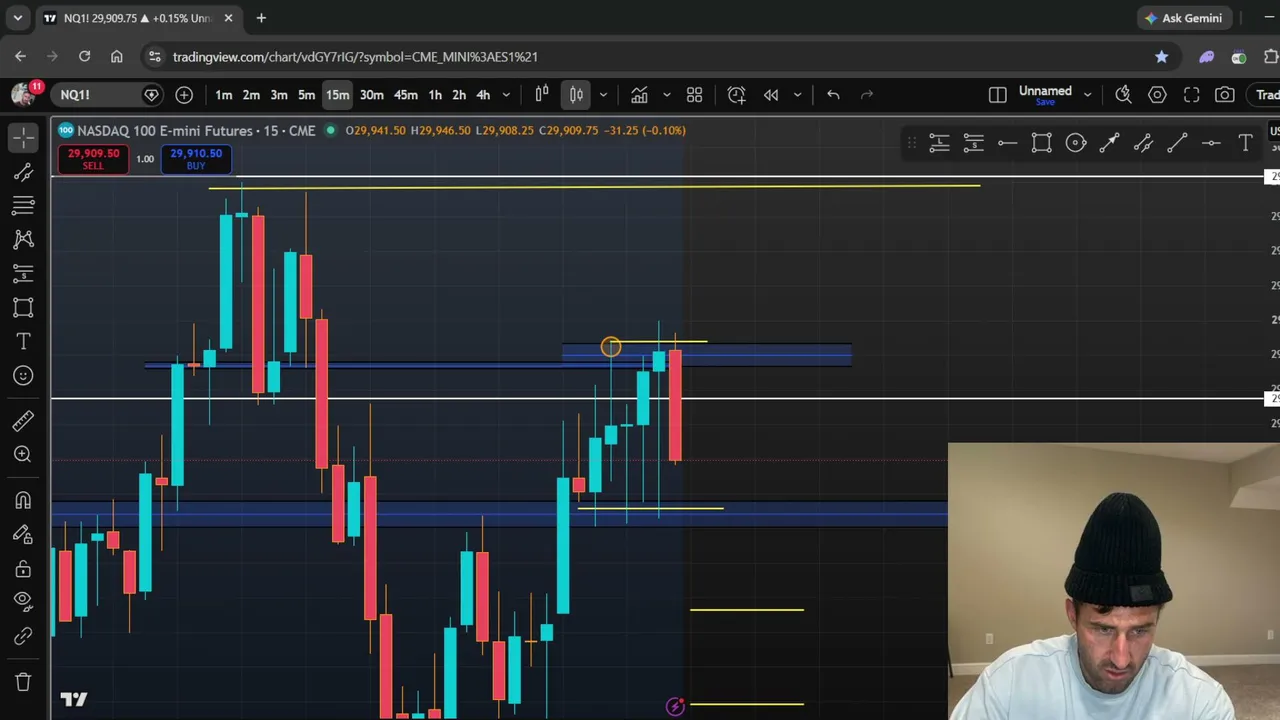Open the chart patterns tool in left sidebar
The image size is (1280, 720).
coord(23,239)
